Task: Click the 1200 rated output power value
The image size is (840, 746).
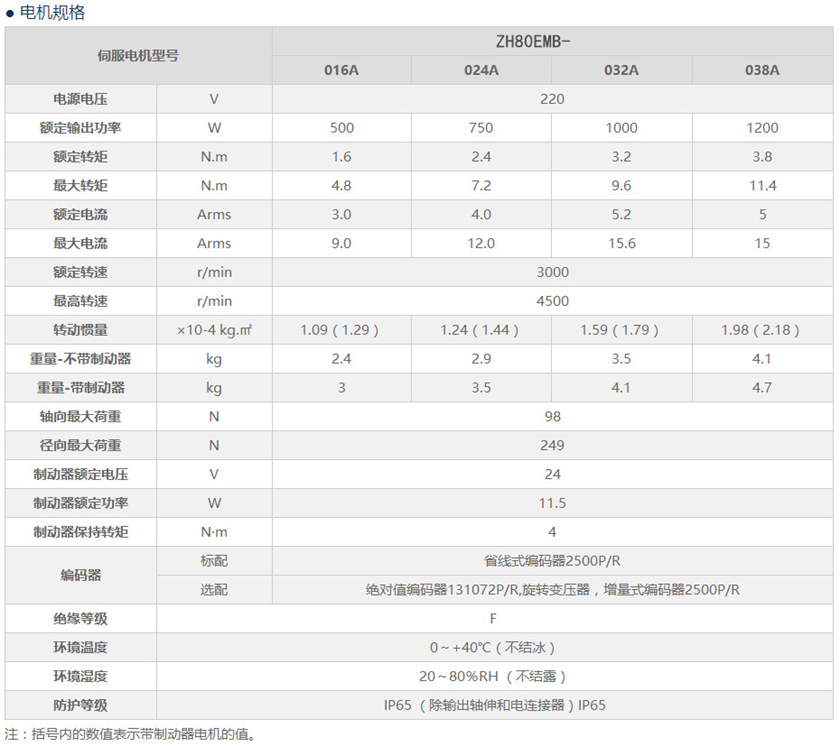Action: pyautogui.click(x=761, y=128)
